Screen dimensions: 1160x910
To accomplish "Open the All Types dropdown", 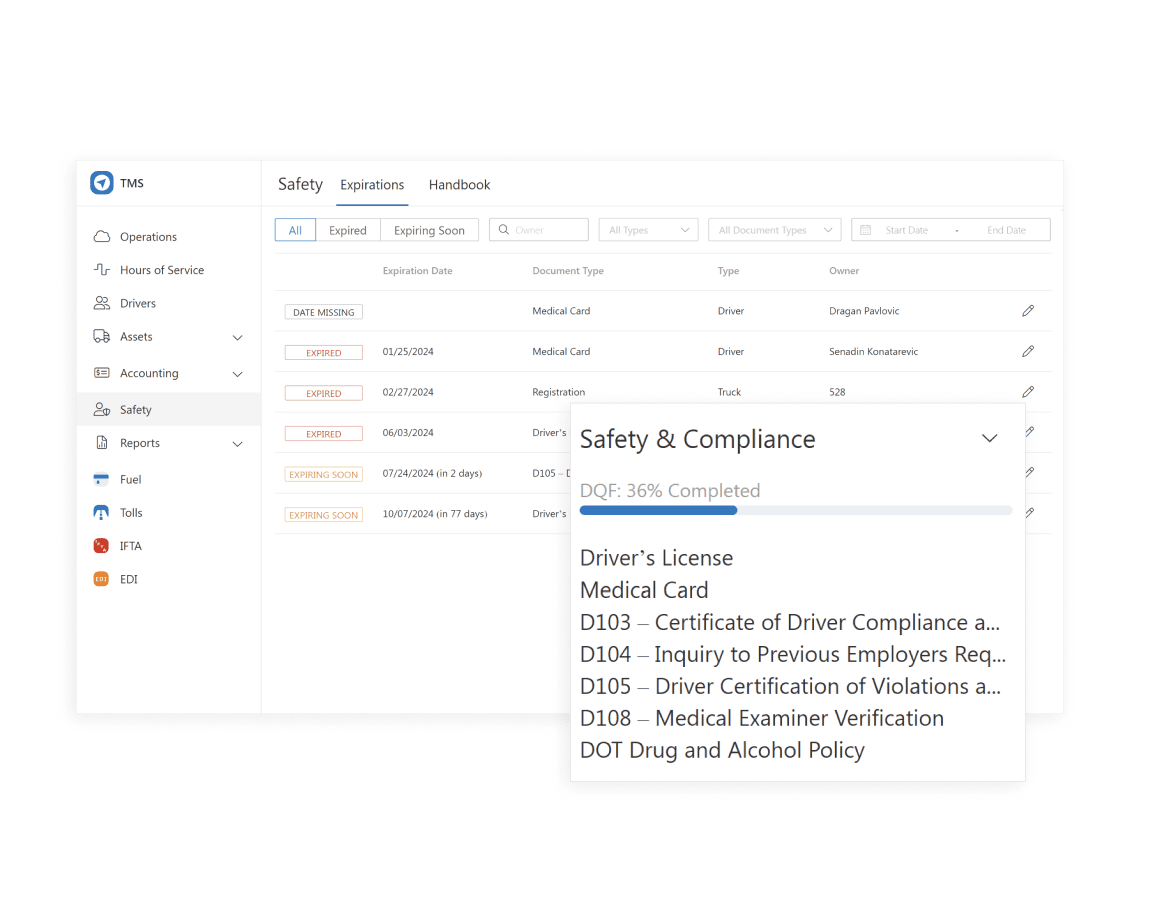I will pos(648,230).
